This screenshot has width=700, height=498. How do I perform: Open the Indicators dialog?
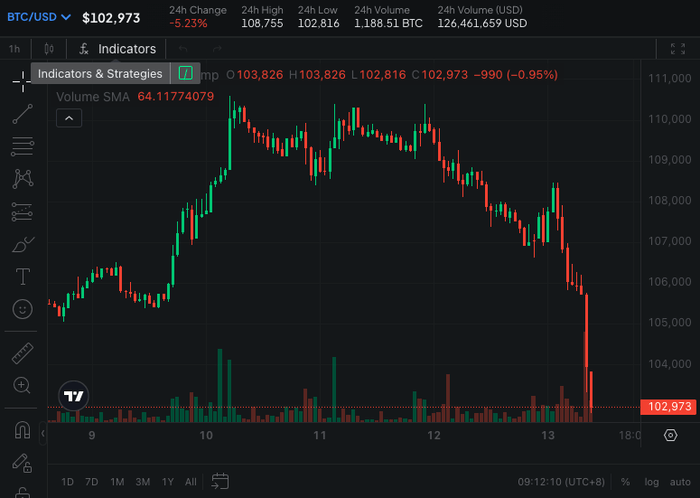pyautogui.click(x=117, y=49)
